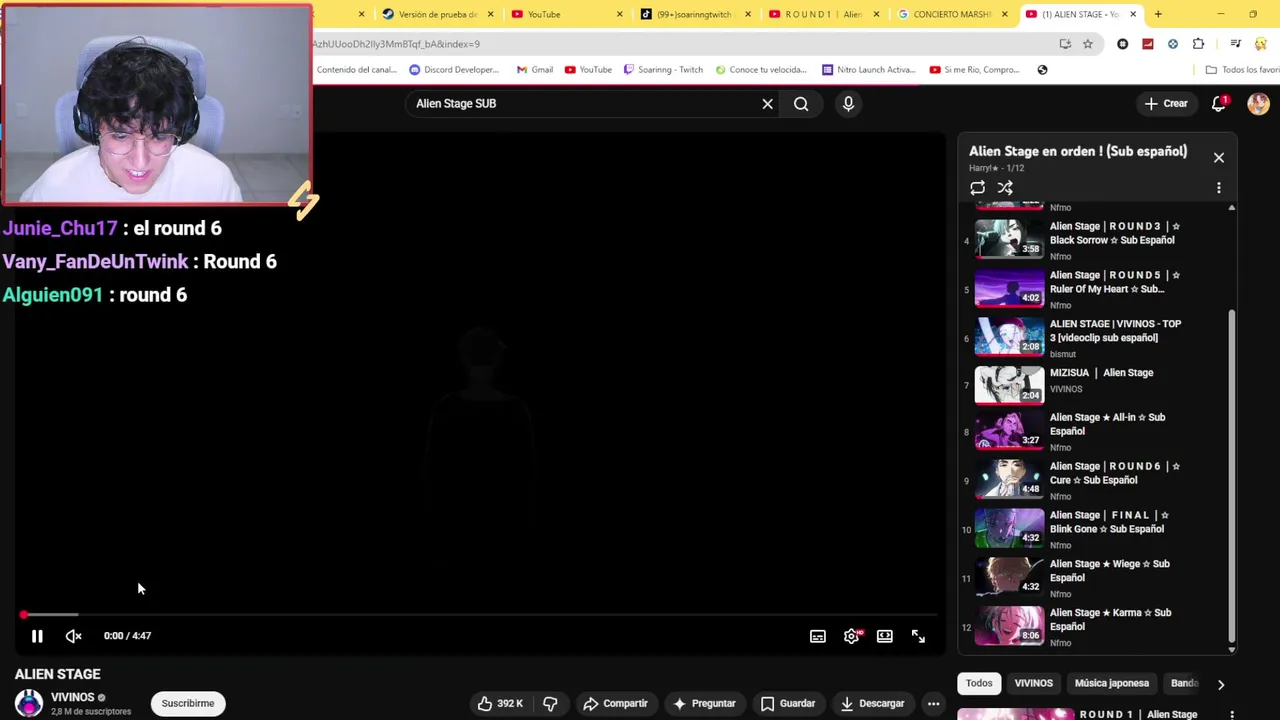Bookmark this page with the star icon
This screenshot has width=1280, height=720.
(x=1088, y=44)
